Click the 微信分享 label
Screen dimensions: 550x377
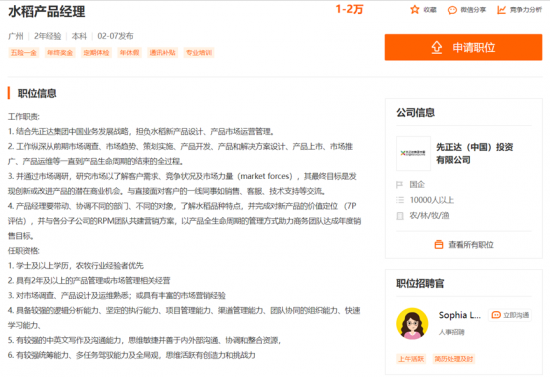pos(473,10)
